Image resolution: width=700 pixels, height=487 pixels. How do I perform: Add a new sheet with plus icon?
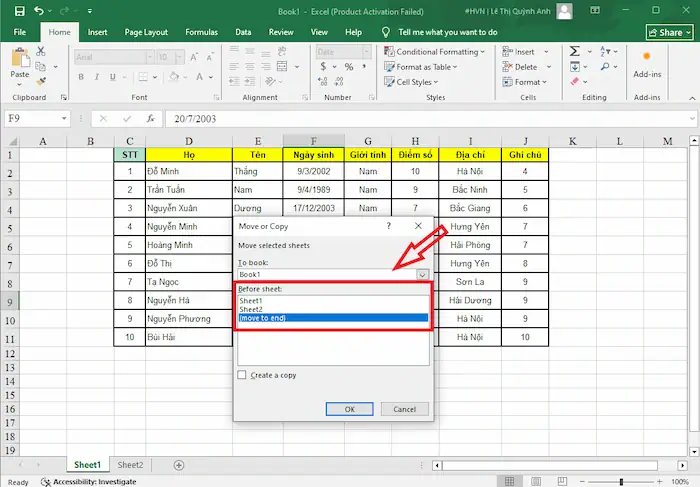179,465
